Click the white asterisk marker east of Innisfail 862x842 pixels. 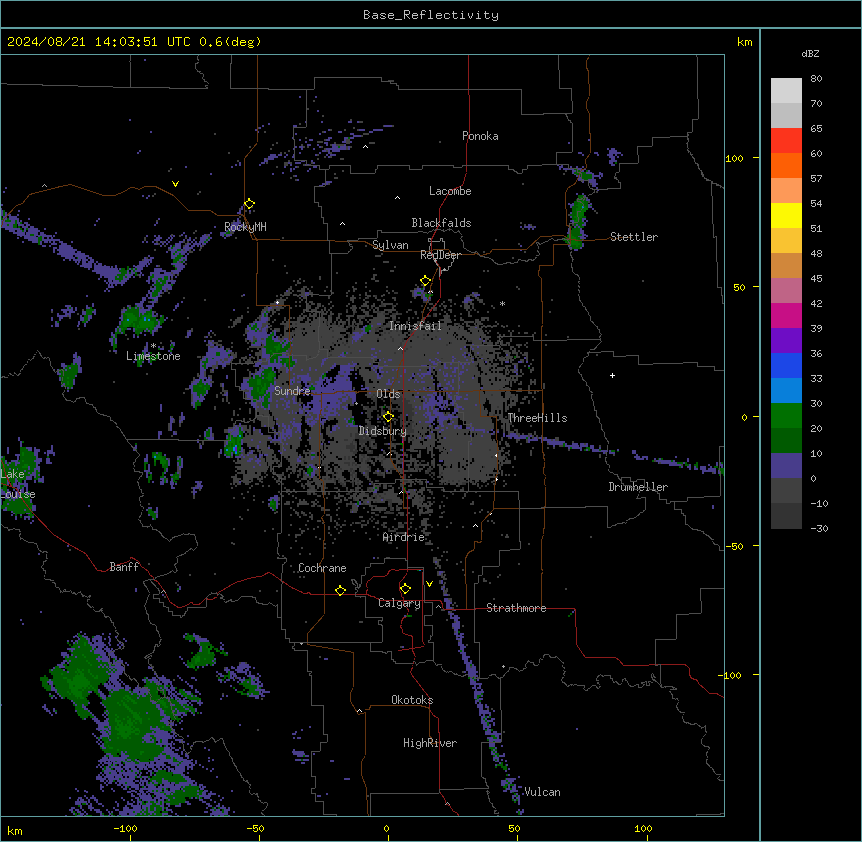click(502, 303)
